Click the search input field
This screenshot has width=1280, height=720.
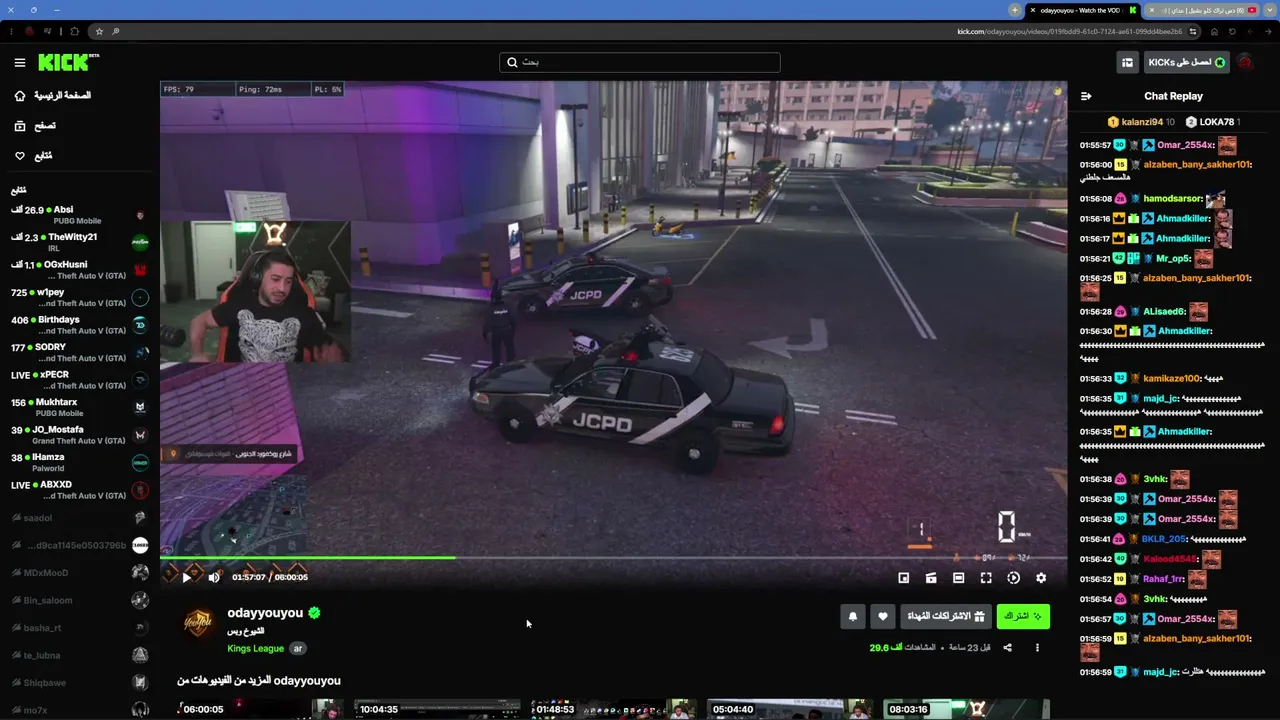pyautogui.click(x=640, y=62)
